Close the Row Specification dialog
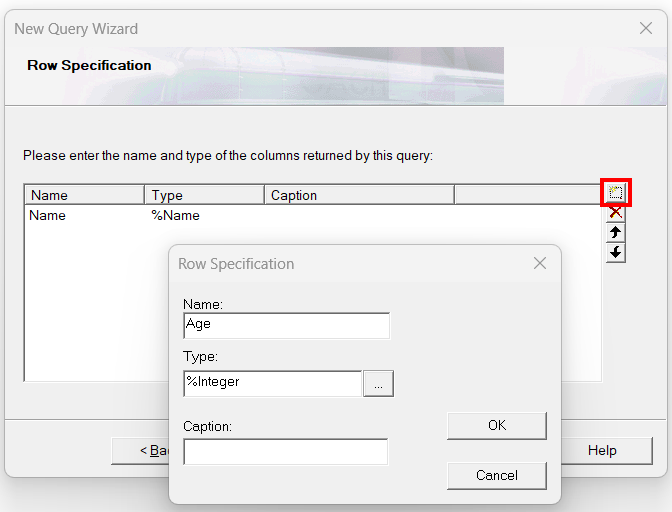This screenshot has height=512, width=672. click(540, 264)
